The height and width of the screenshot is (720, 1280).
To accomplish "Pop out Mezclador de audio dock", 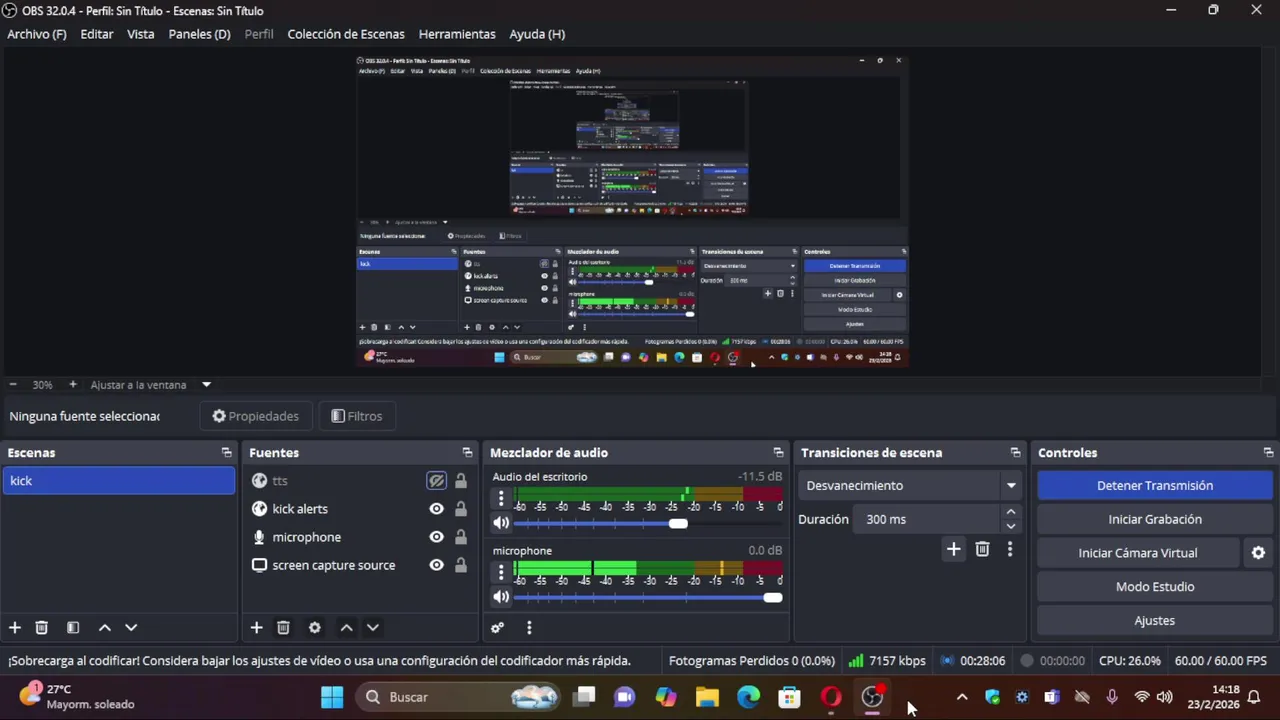I will tap(778, 453).
